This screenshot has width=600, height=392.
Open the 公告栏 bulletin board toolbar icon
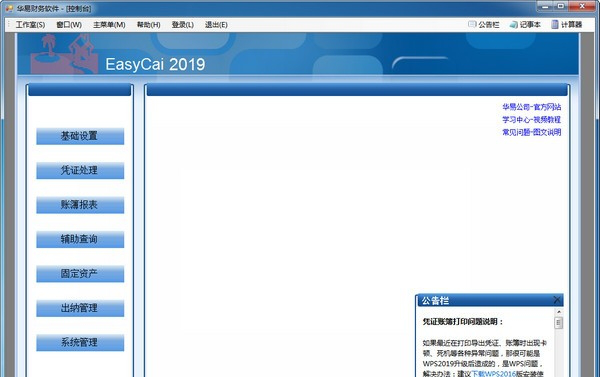484,24
